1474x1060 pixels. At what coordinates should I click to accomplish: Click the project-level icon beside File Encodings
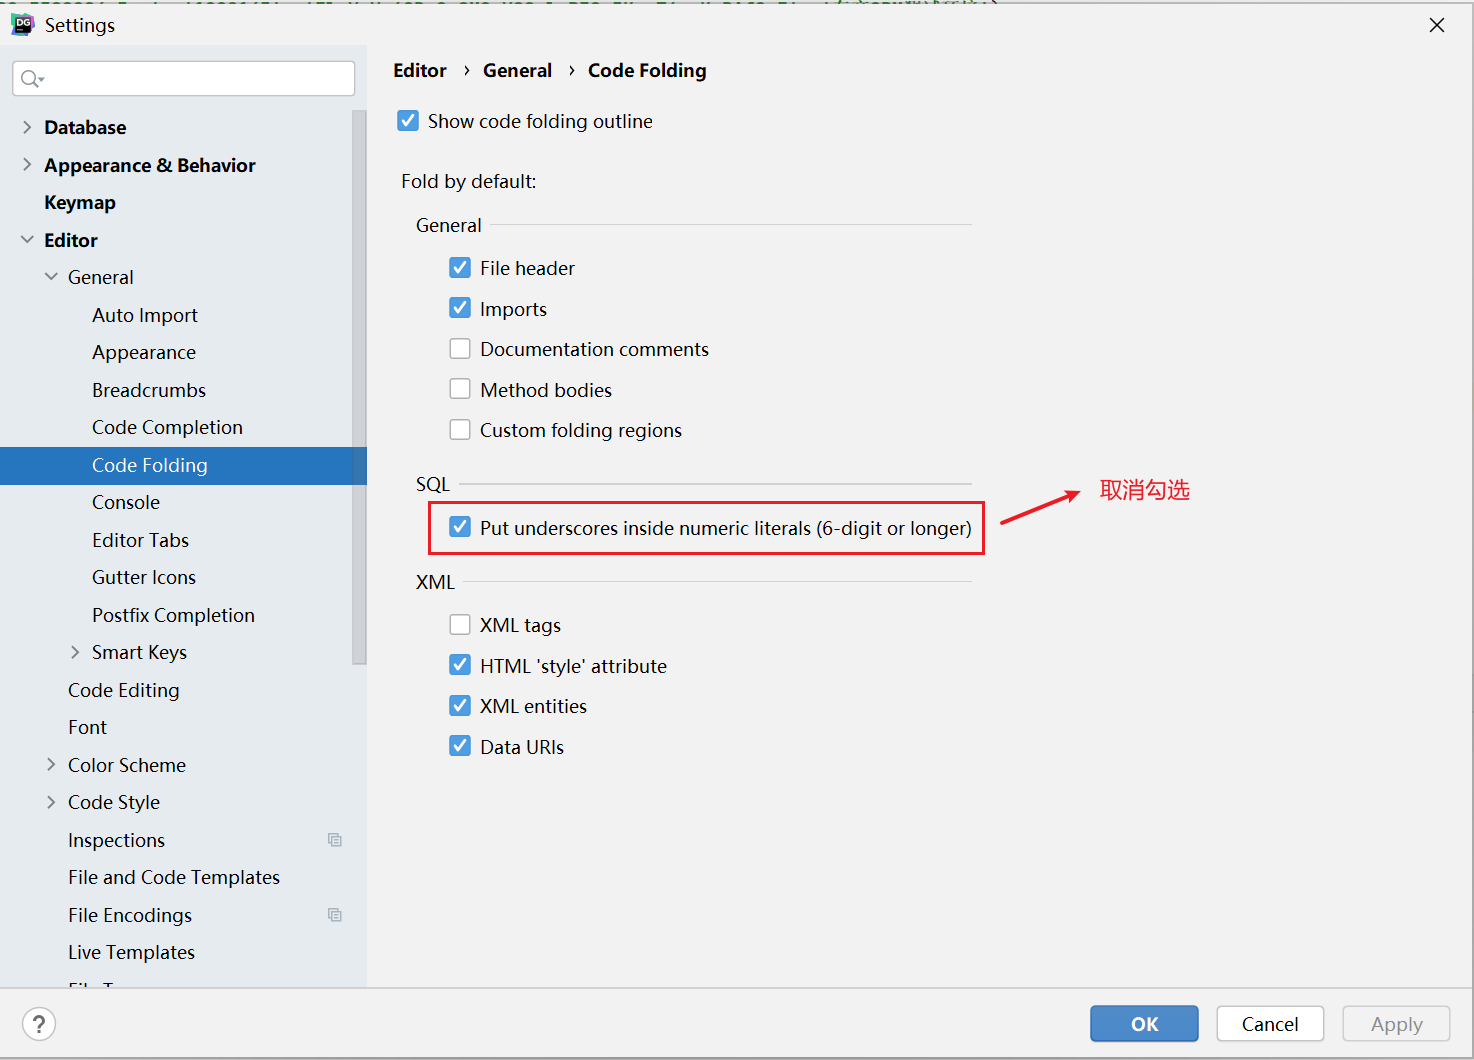(335, 915)
